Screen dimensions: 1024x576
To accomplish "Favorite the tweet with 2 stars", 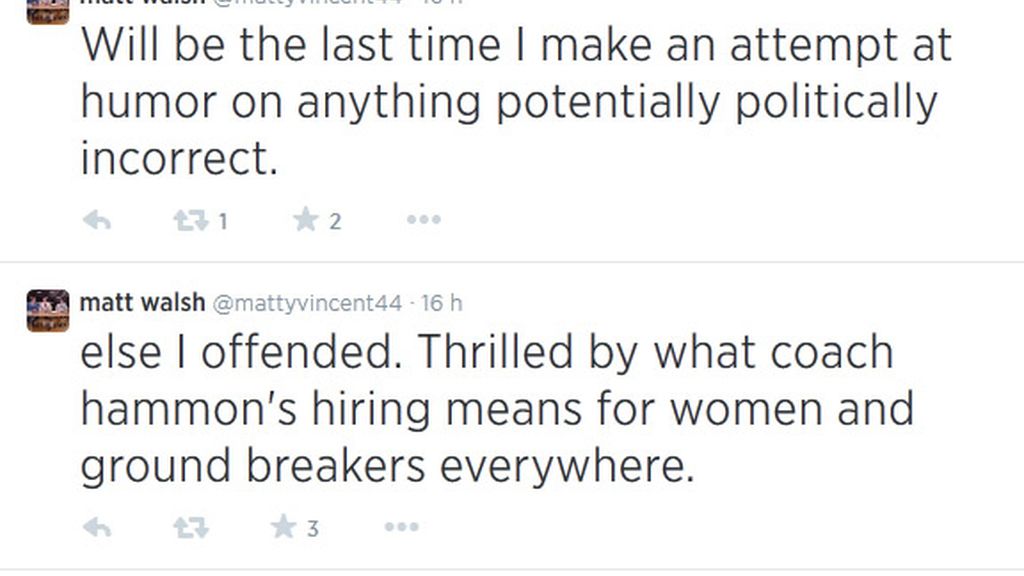I will (x=305, y=219).
